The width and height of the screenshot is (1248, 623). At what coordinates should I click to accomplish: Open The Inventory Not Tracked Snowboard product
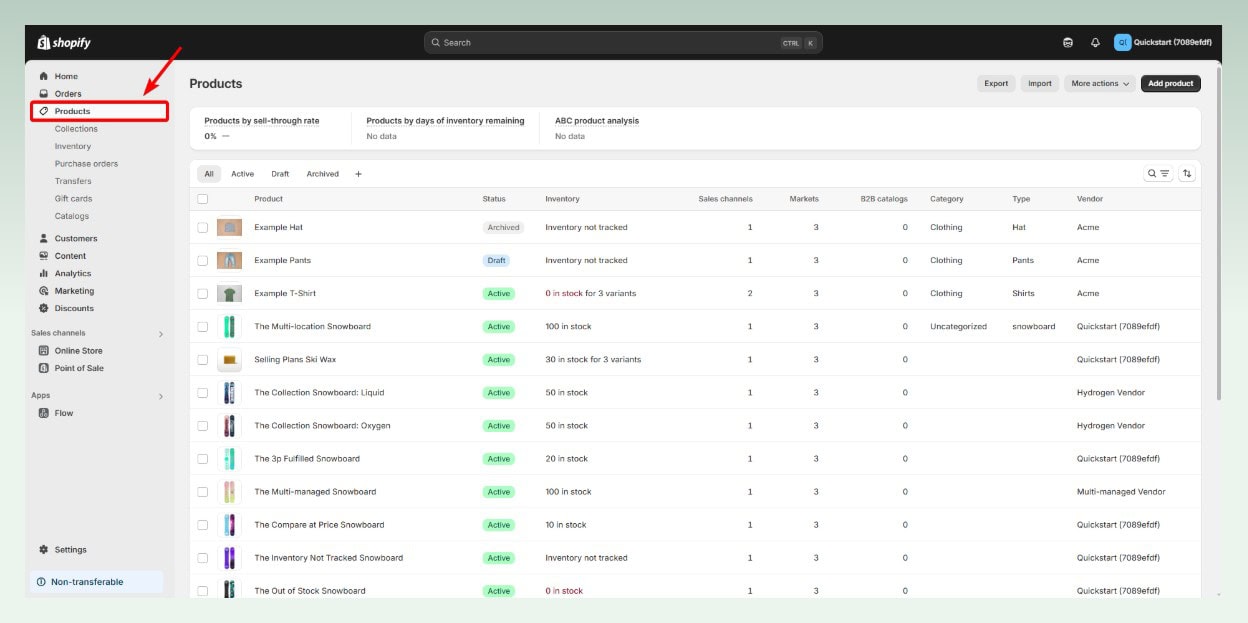[x=328, y=558]
